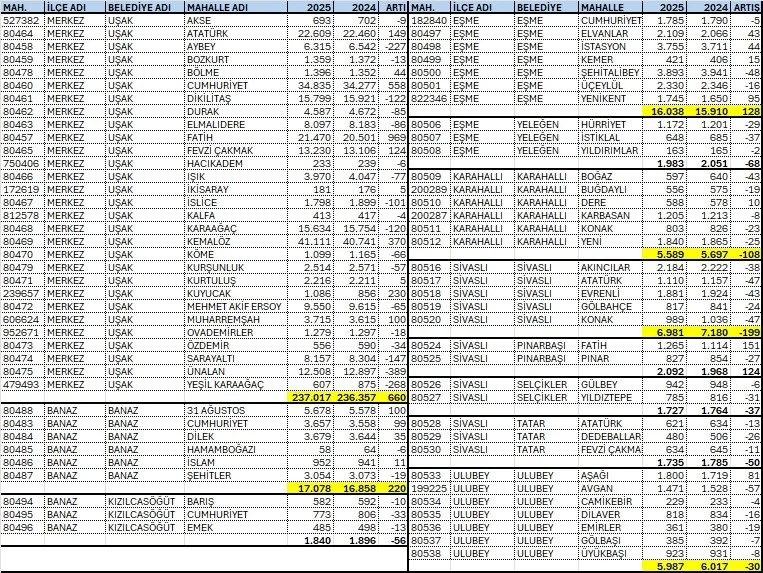Click the BUĞDAYLI neighborhood cell
This screenshot has height=573, width=763.
[x=609, y=187]
